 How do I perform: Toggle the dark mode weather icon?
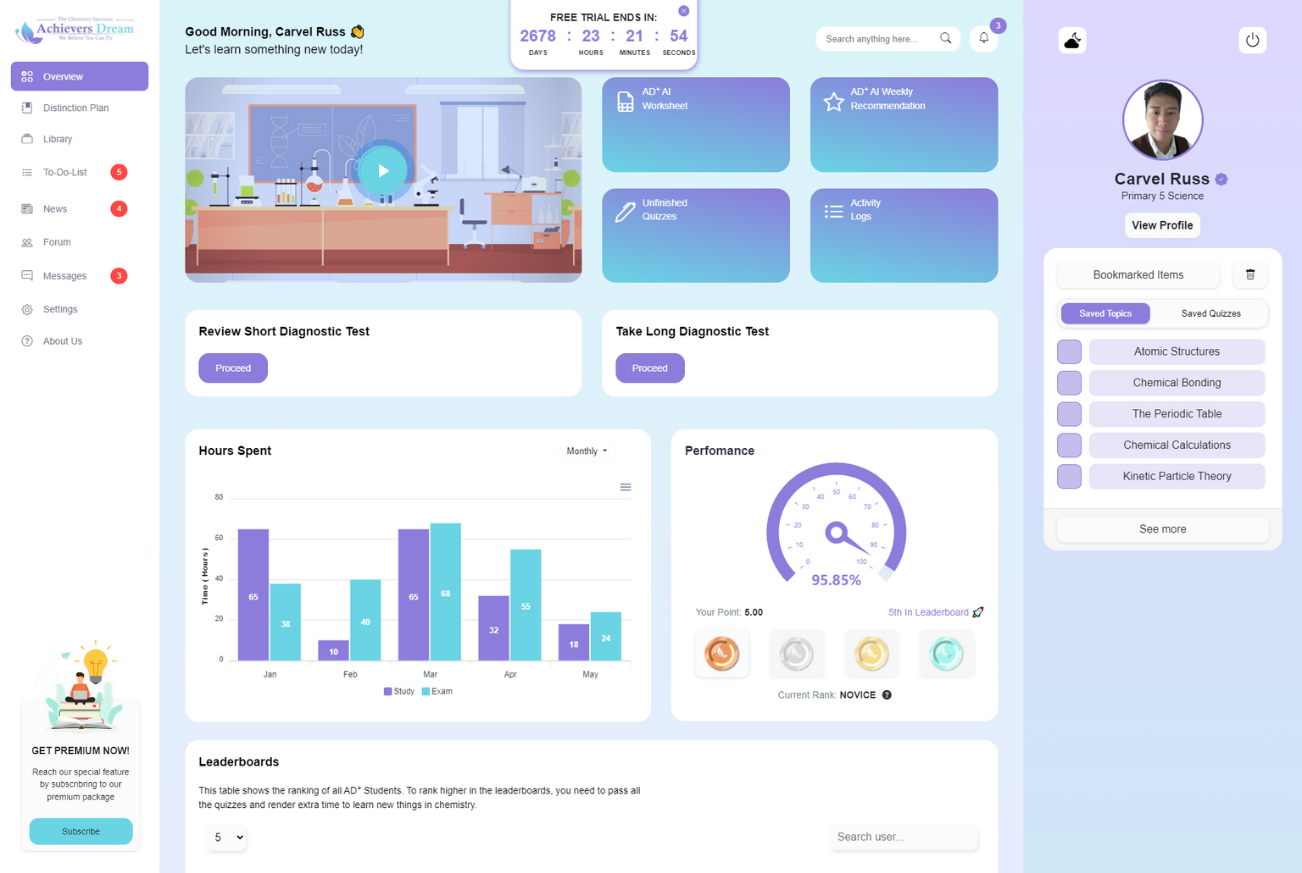coord(1072,40)
